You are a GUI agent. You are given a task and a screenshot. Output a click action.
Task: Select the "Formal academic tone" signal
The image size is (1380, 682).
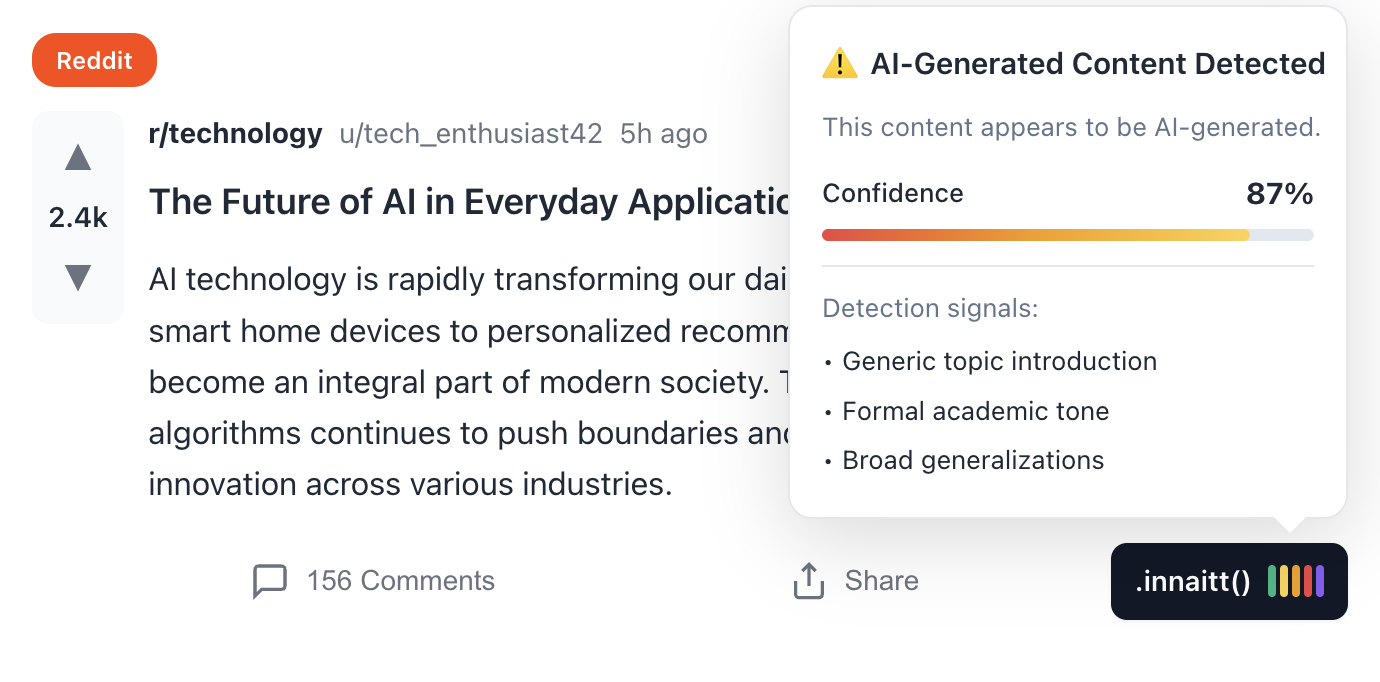click(975, 411)
